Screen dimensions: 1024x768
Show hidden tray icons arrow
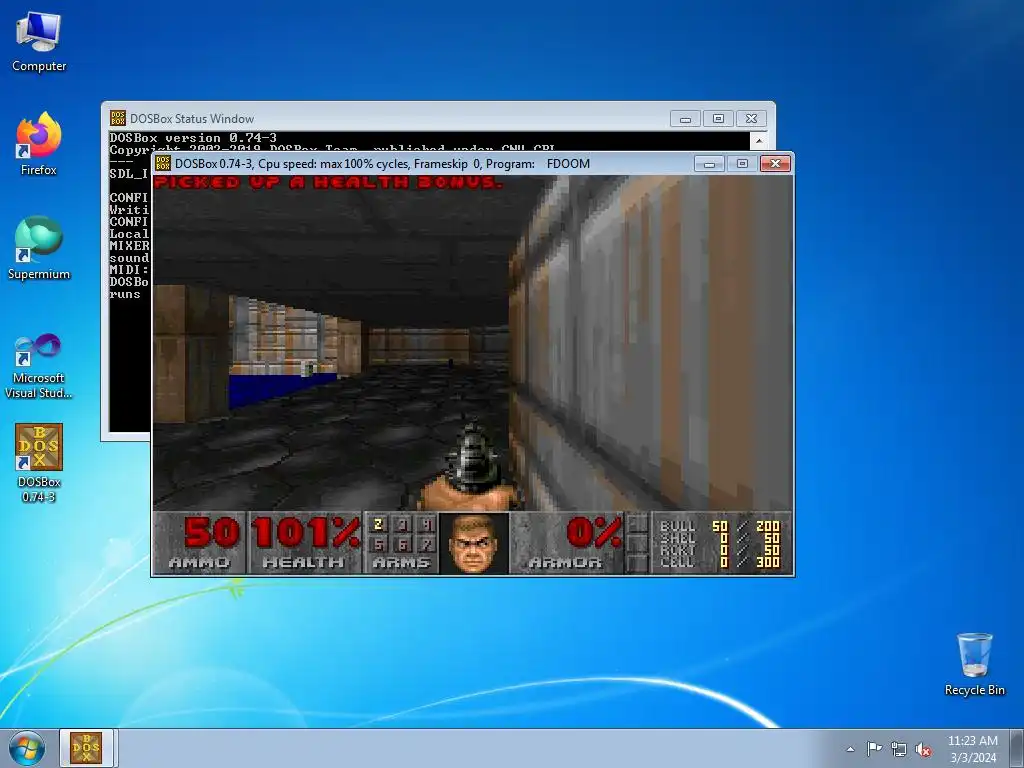(850, 749)
